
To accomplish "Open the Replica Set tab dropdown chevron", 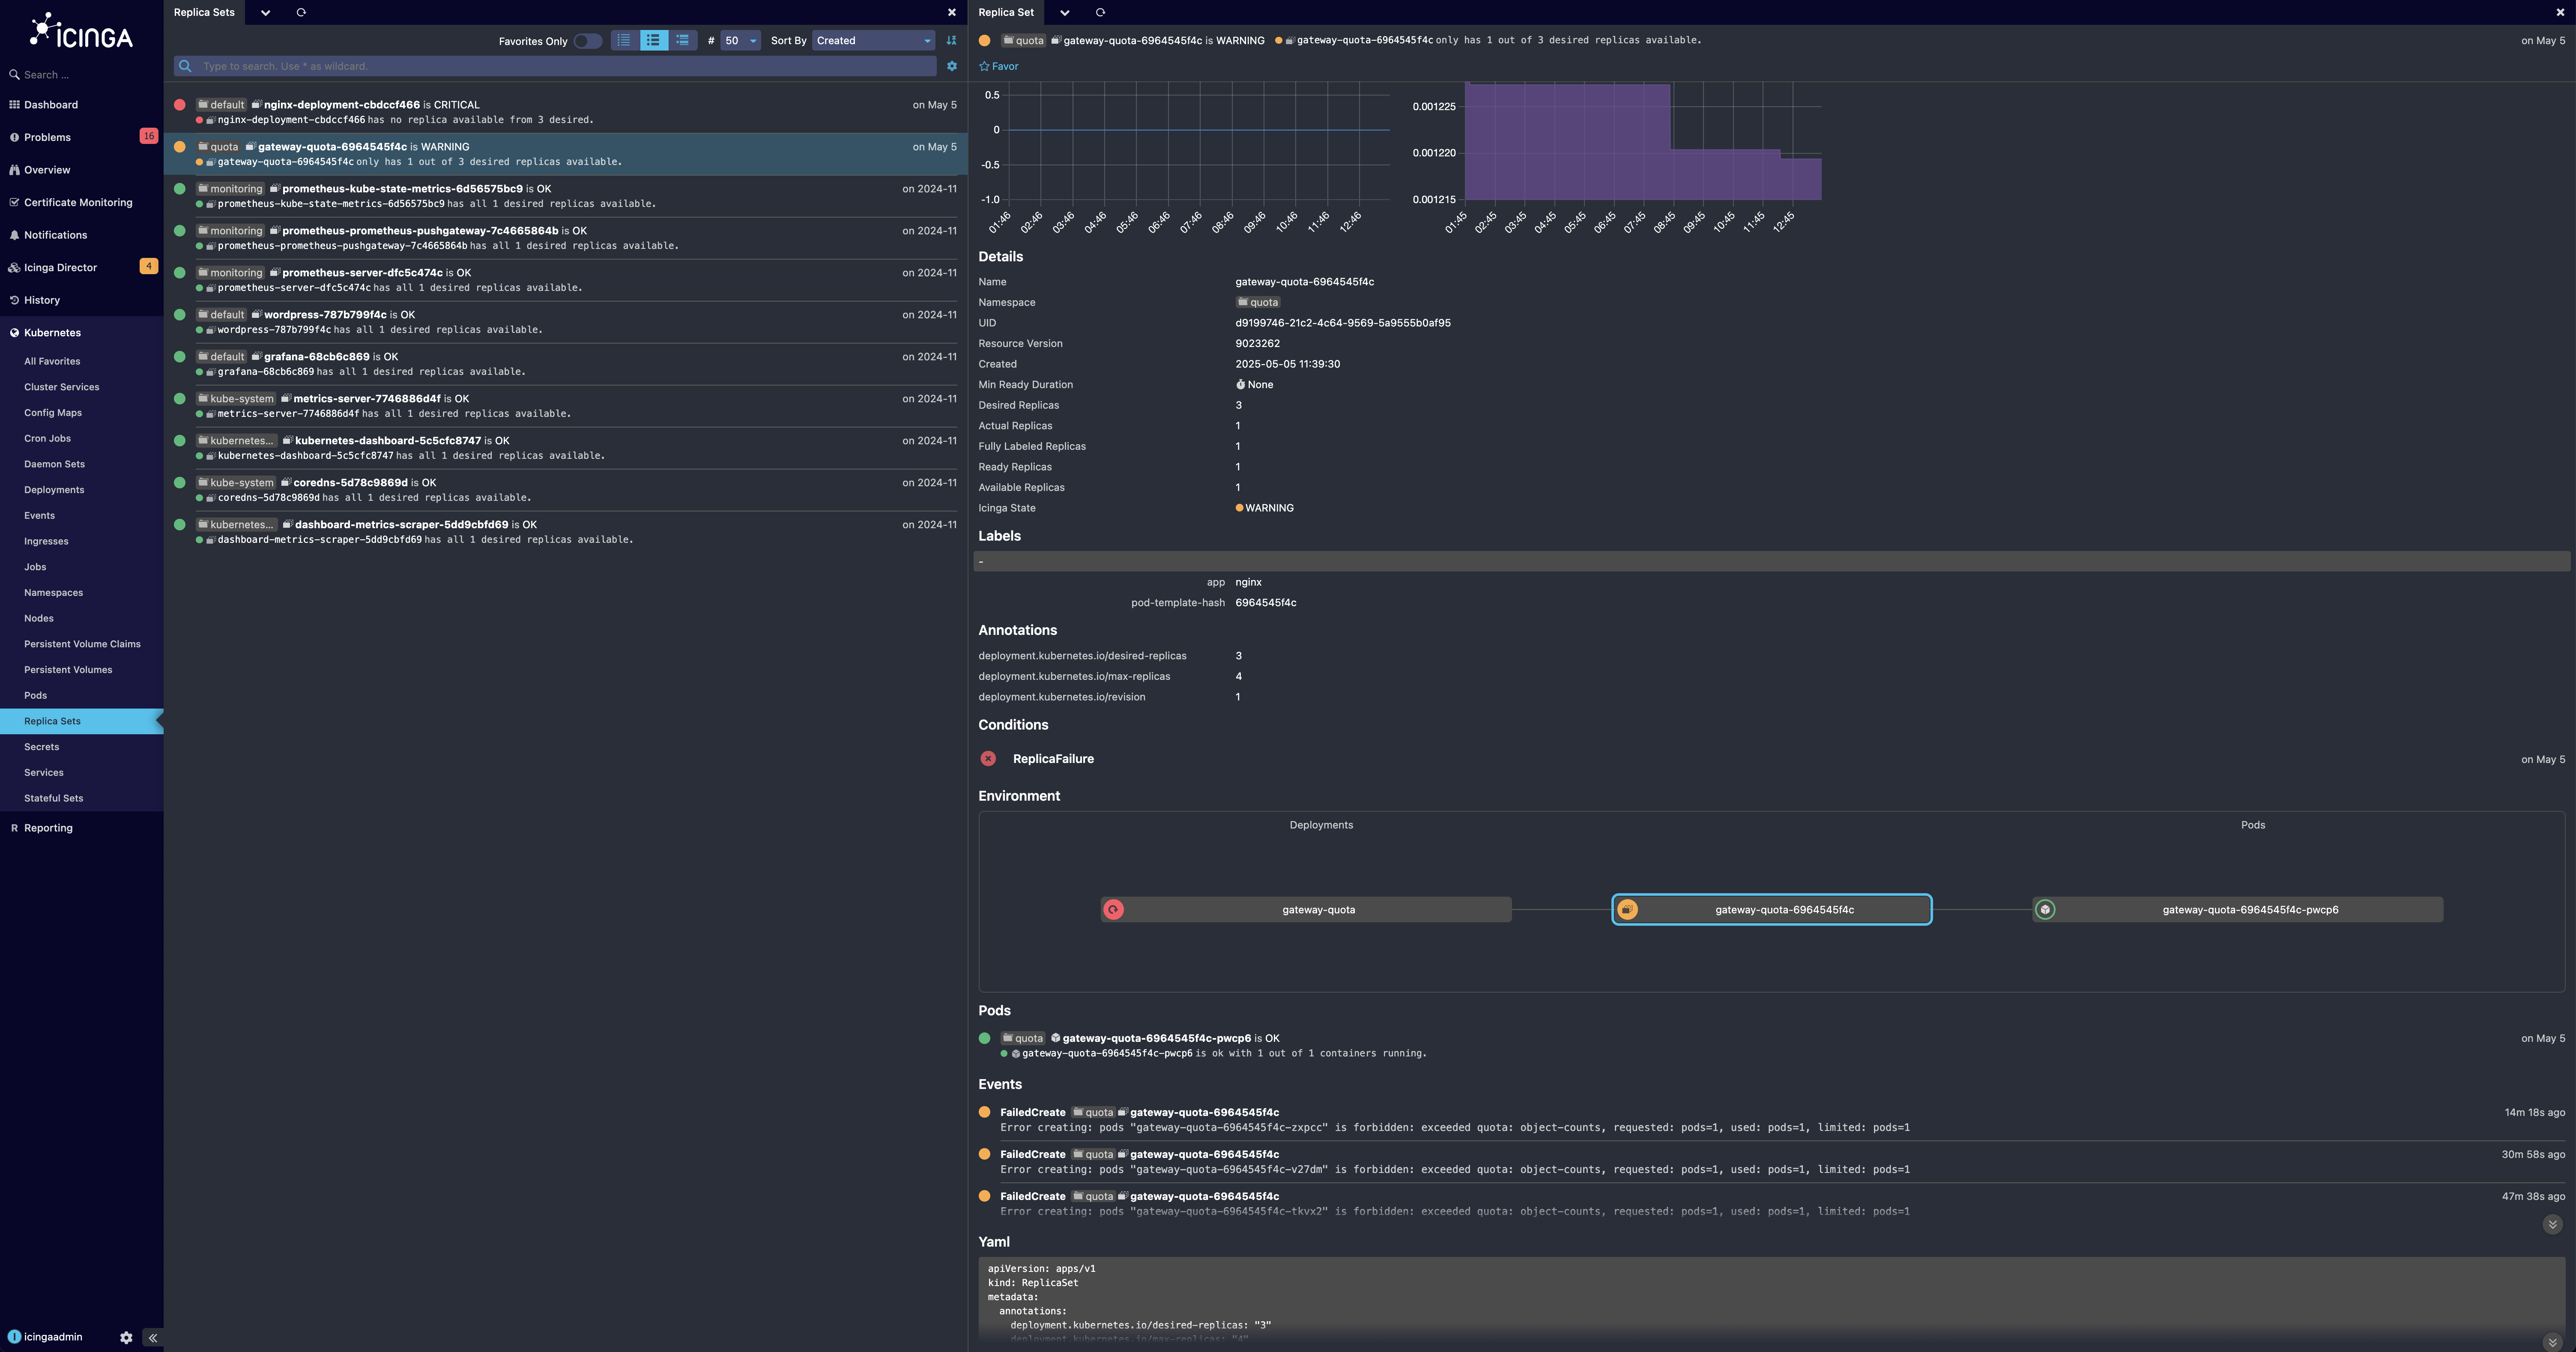I will tap(1064, 12).
